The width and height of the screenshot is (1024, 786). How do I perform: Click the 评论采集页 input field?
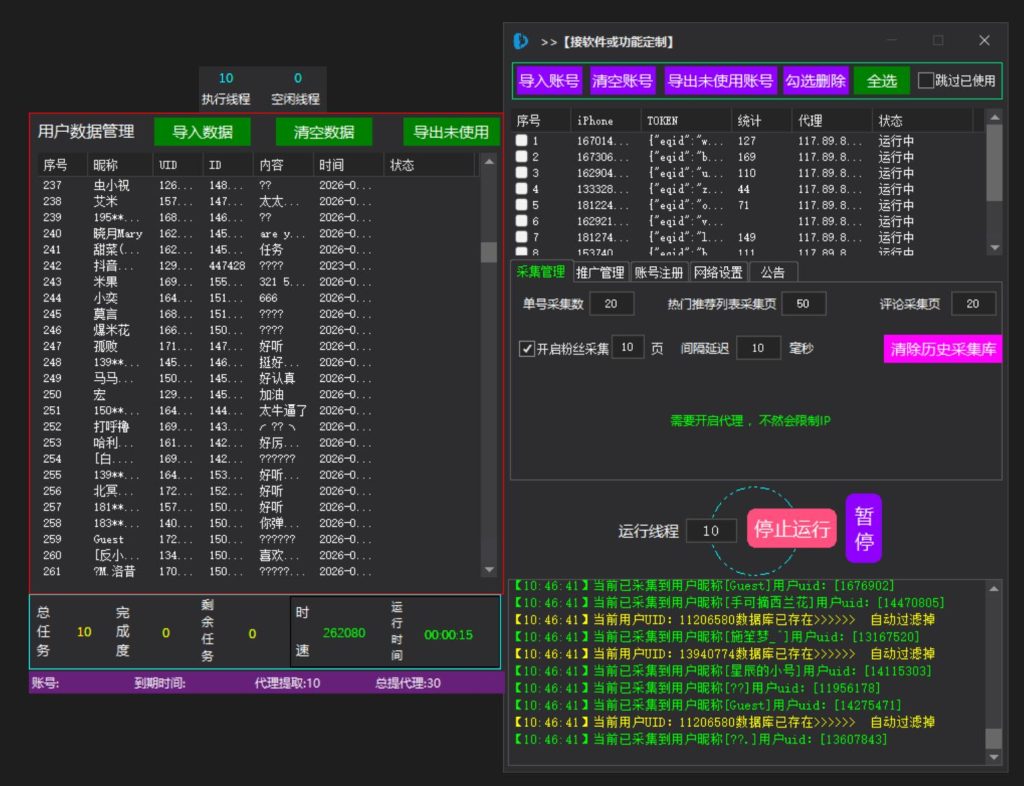click(973, 304)
